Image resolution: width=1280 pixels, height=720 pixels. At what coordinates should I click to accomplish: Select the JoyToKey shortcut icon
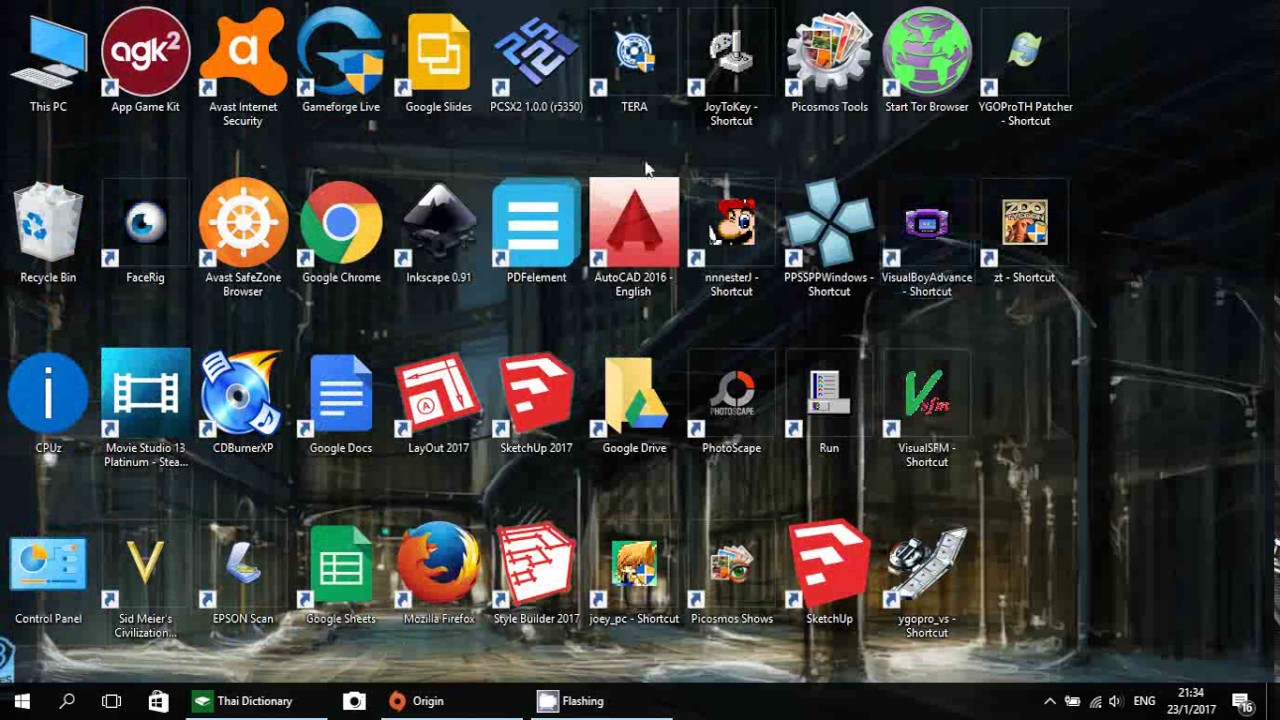pyautogui.click(x=731, y=67)
